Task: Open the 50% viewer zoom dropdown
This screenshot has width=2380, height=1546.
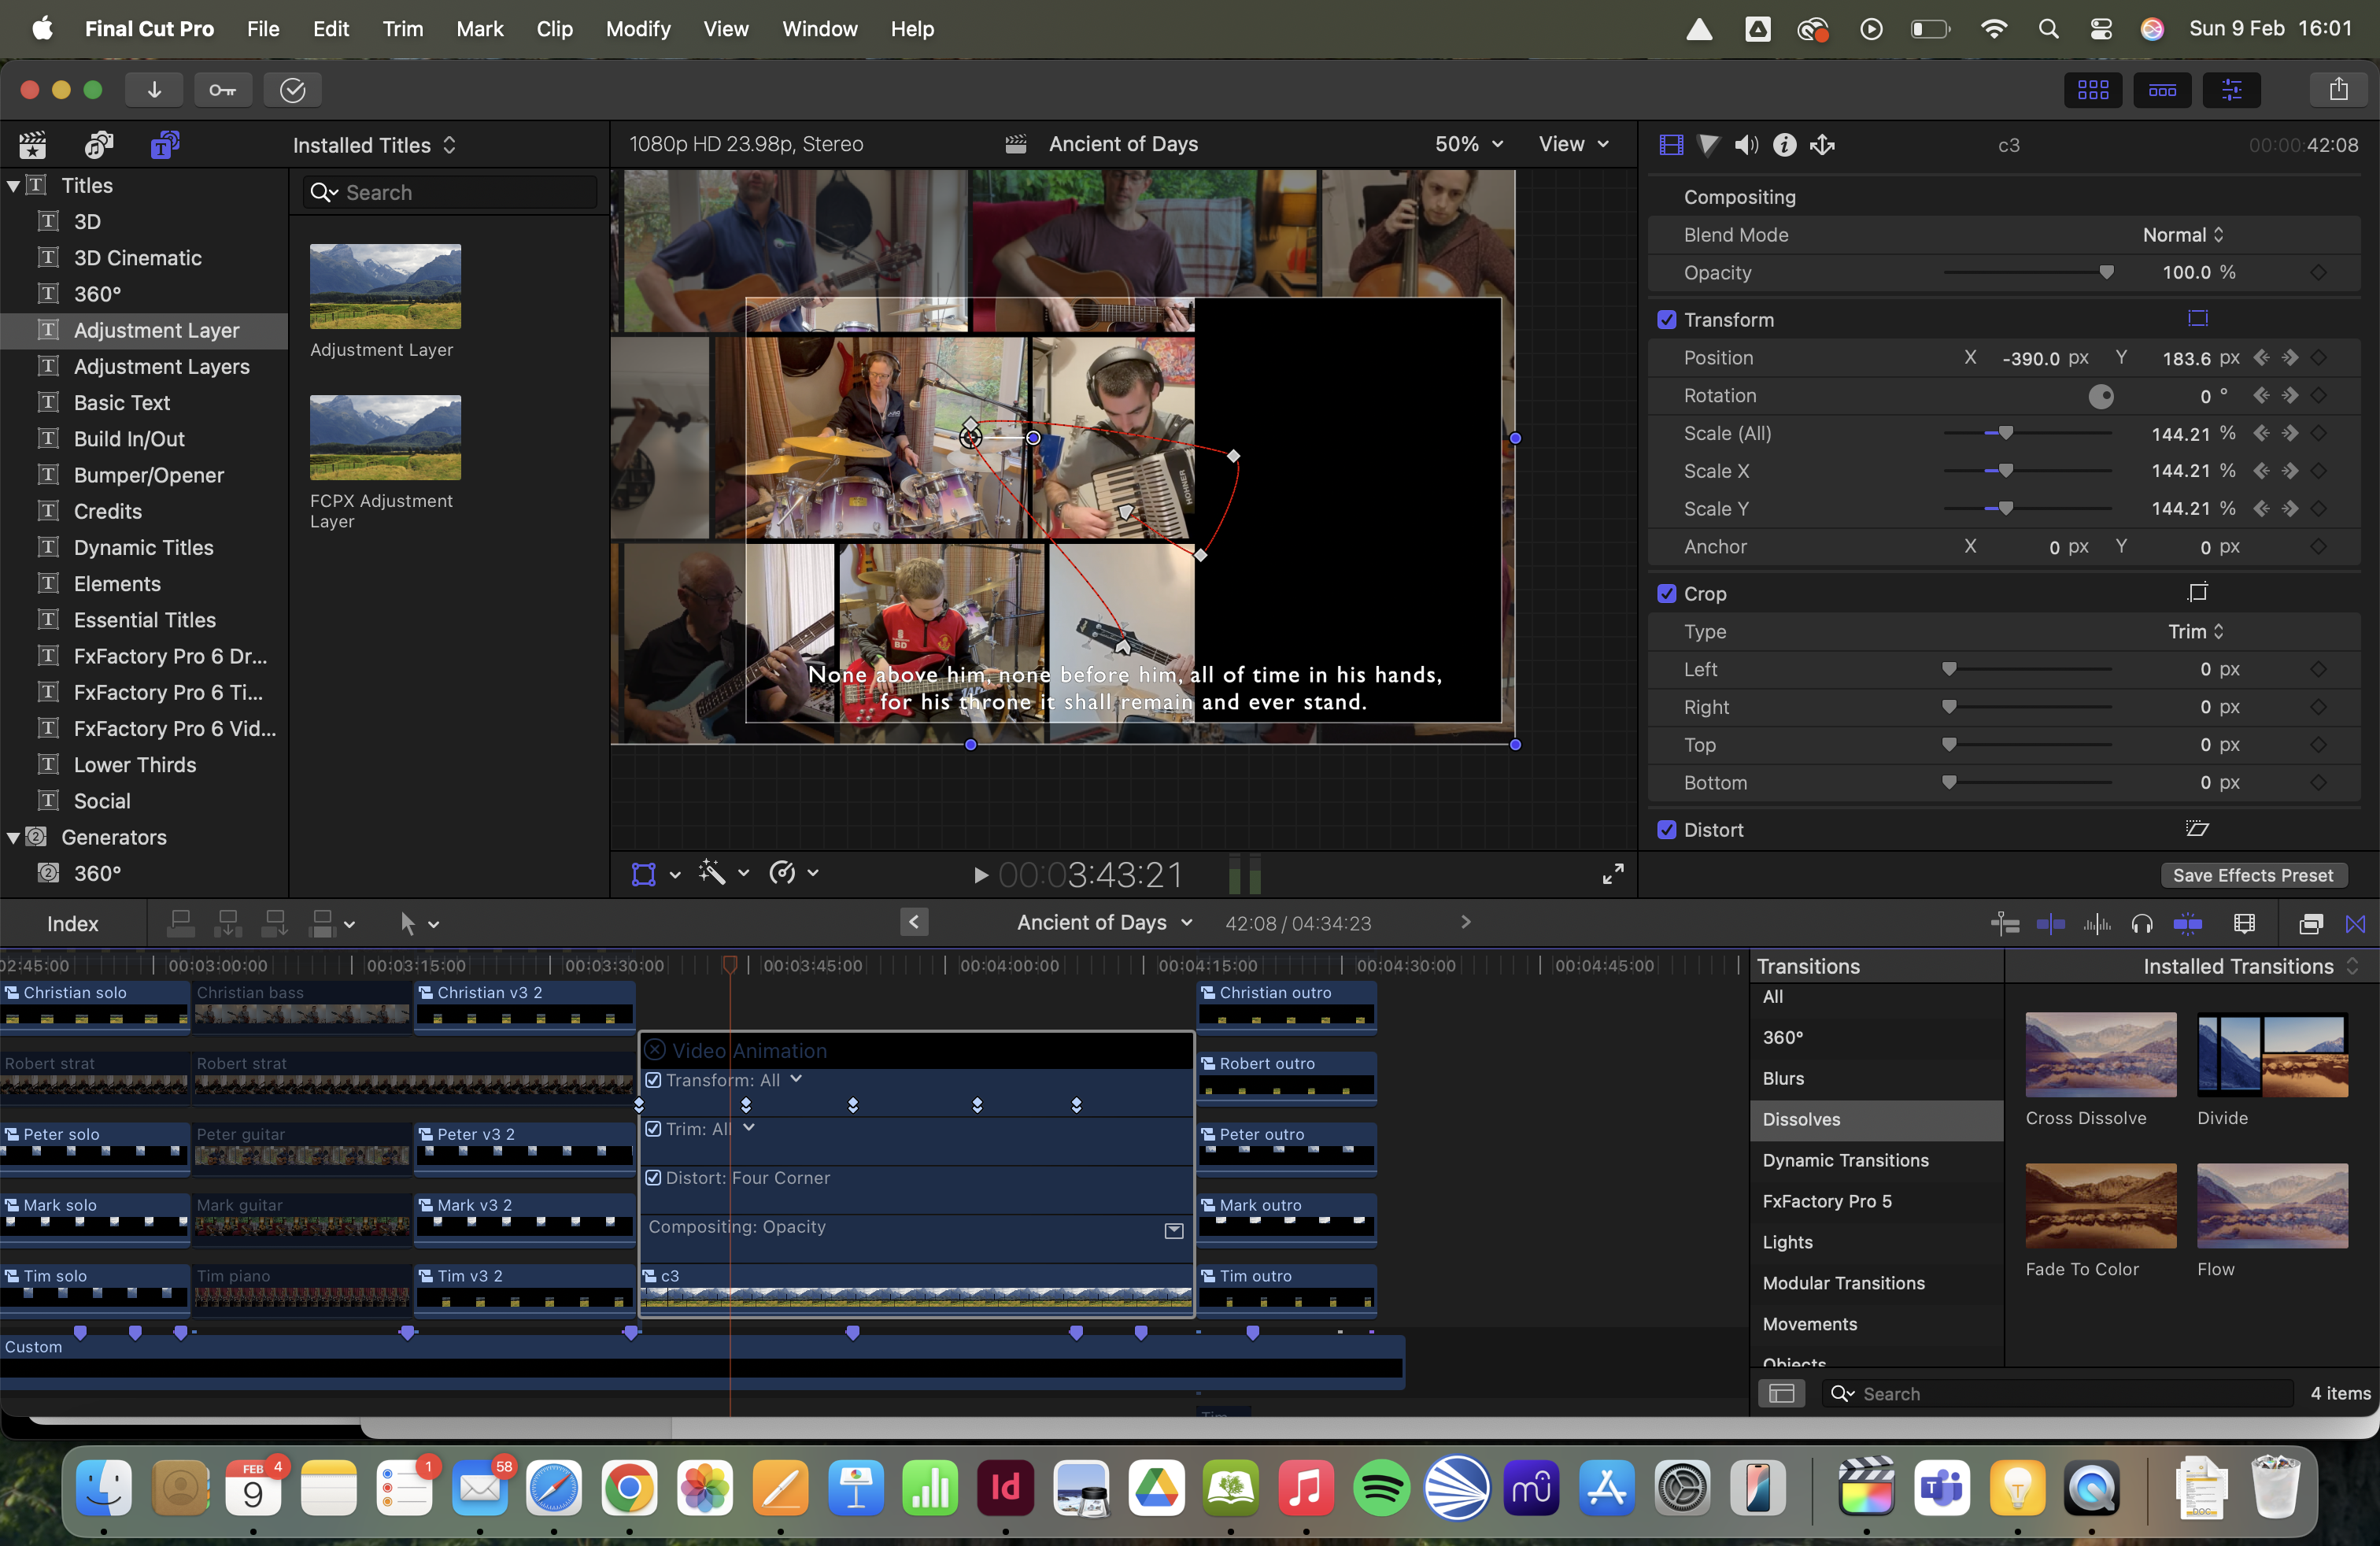Action: pyautogui.click(x=1468, y=144)
